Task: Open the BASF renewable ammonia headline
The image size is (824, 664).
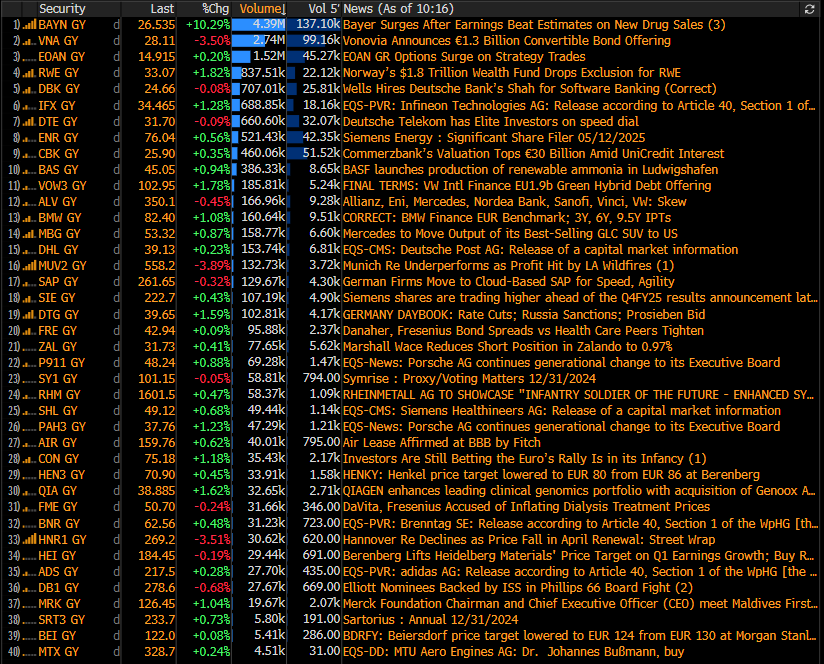Action: point(530,170)
